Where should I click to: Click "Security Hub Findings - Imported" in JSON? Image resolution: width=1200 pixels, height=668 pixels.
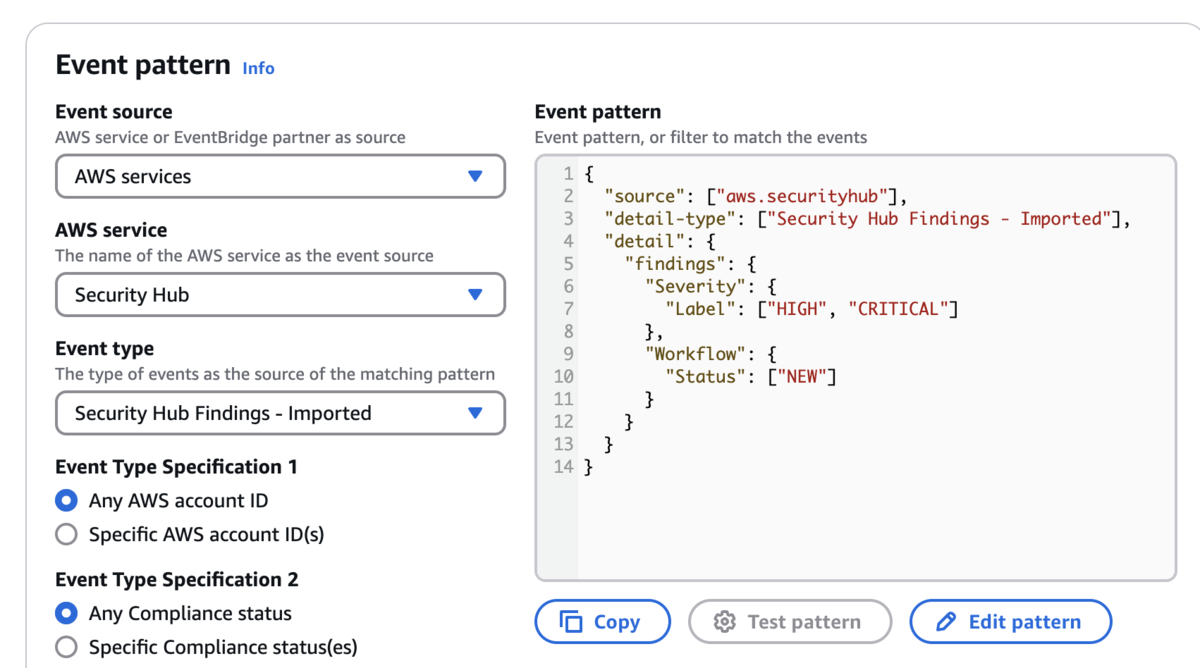pyautogui.click(x=938, y=219)
